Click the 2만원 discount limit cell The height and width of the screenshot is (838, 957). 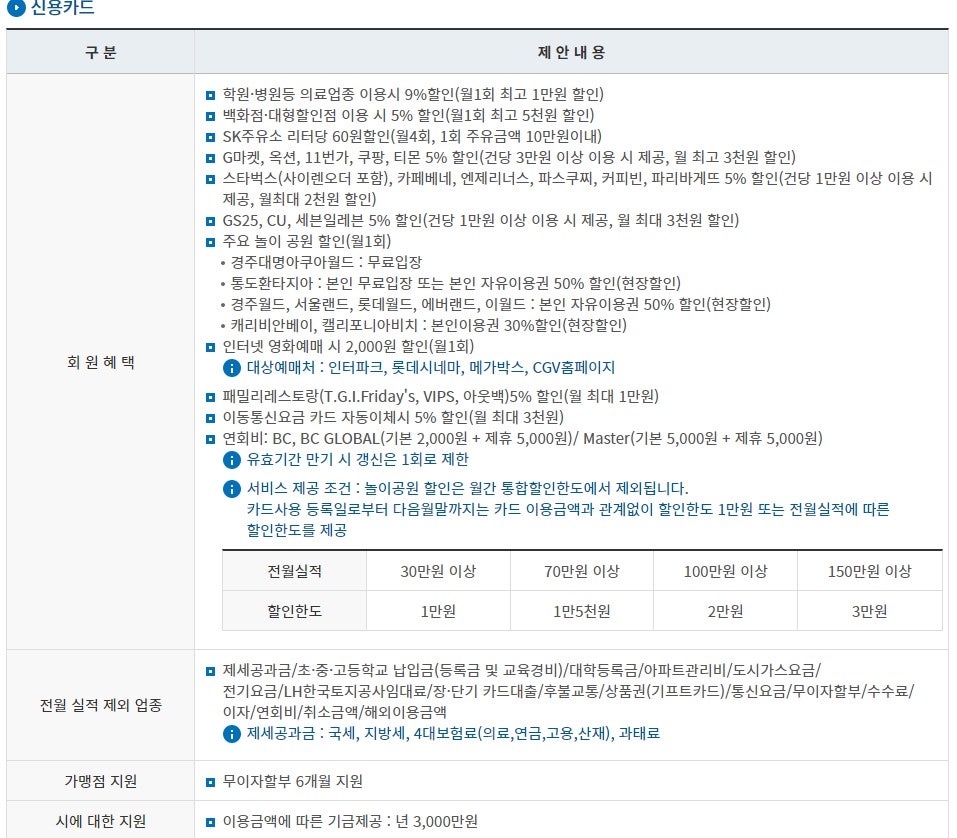725,611
